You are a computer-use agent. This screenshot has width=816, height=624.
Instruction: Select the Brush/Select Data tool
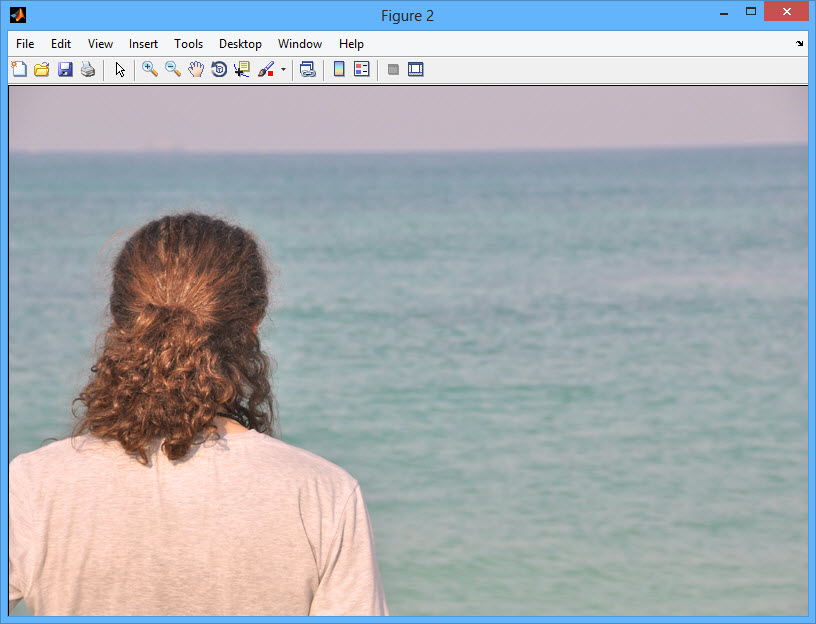[x=266, y=69]
